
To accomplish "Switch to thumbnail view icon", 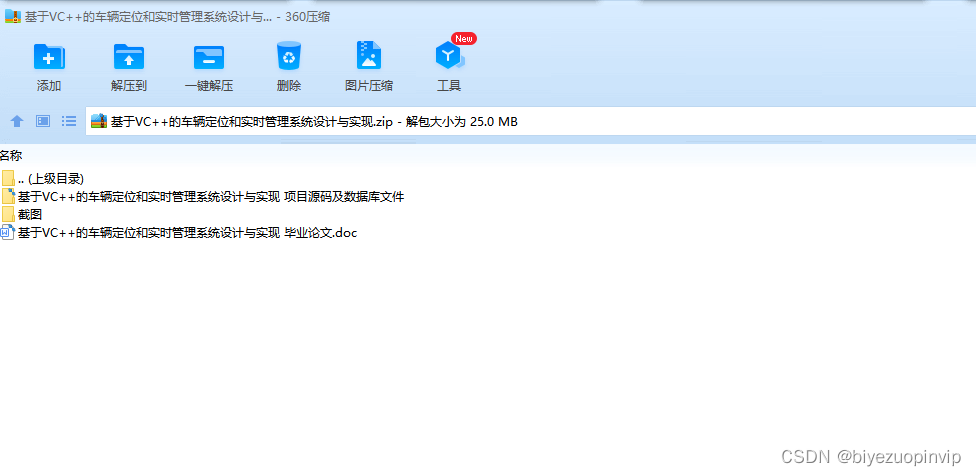I will (43, 121).
